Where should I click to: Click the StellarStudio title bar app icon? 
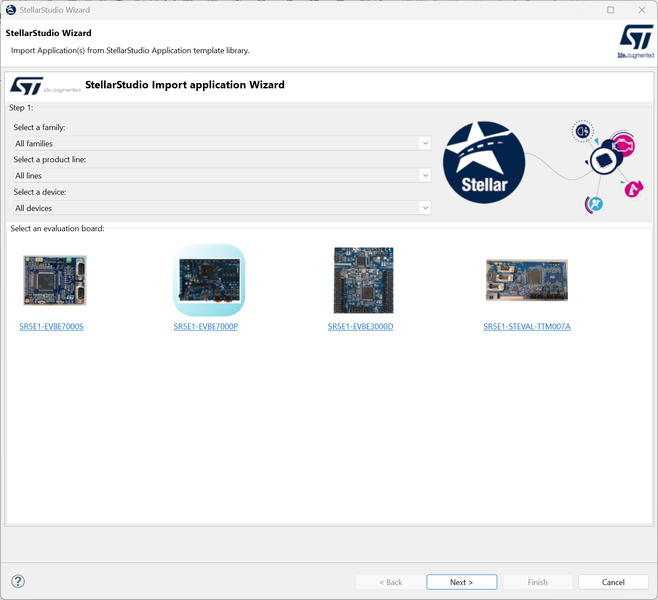tap(11, 10)
